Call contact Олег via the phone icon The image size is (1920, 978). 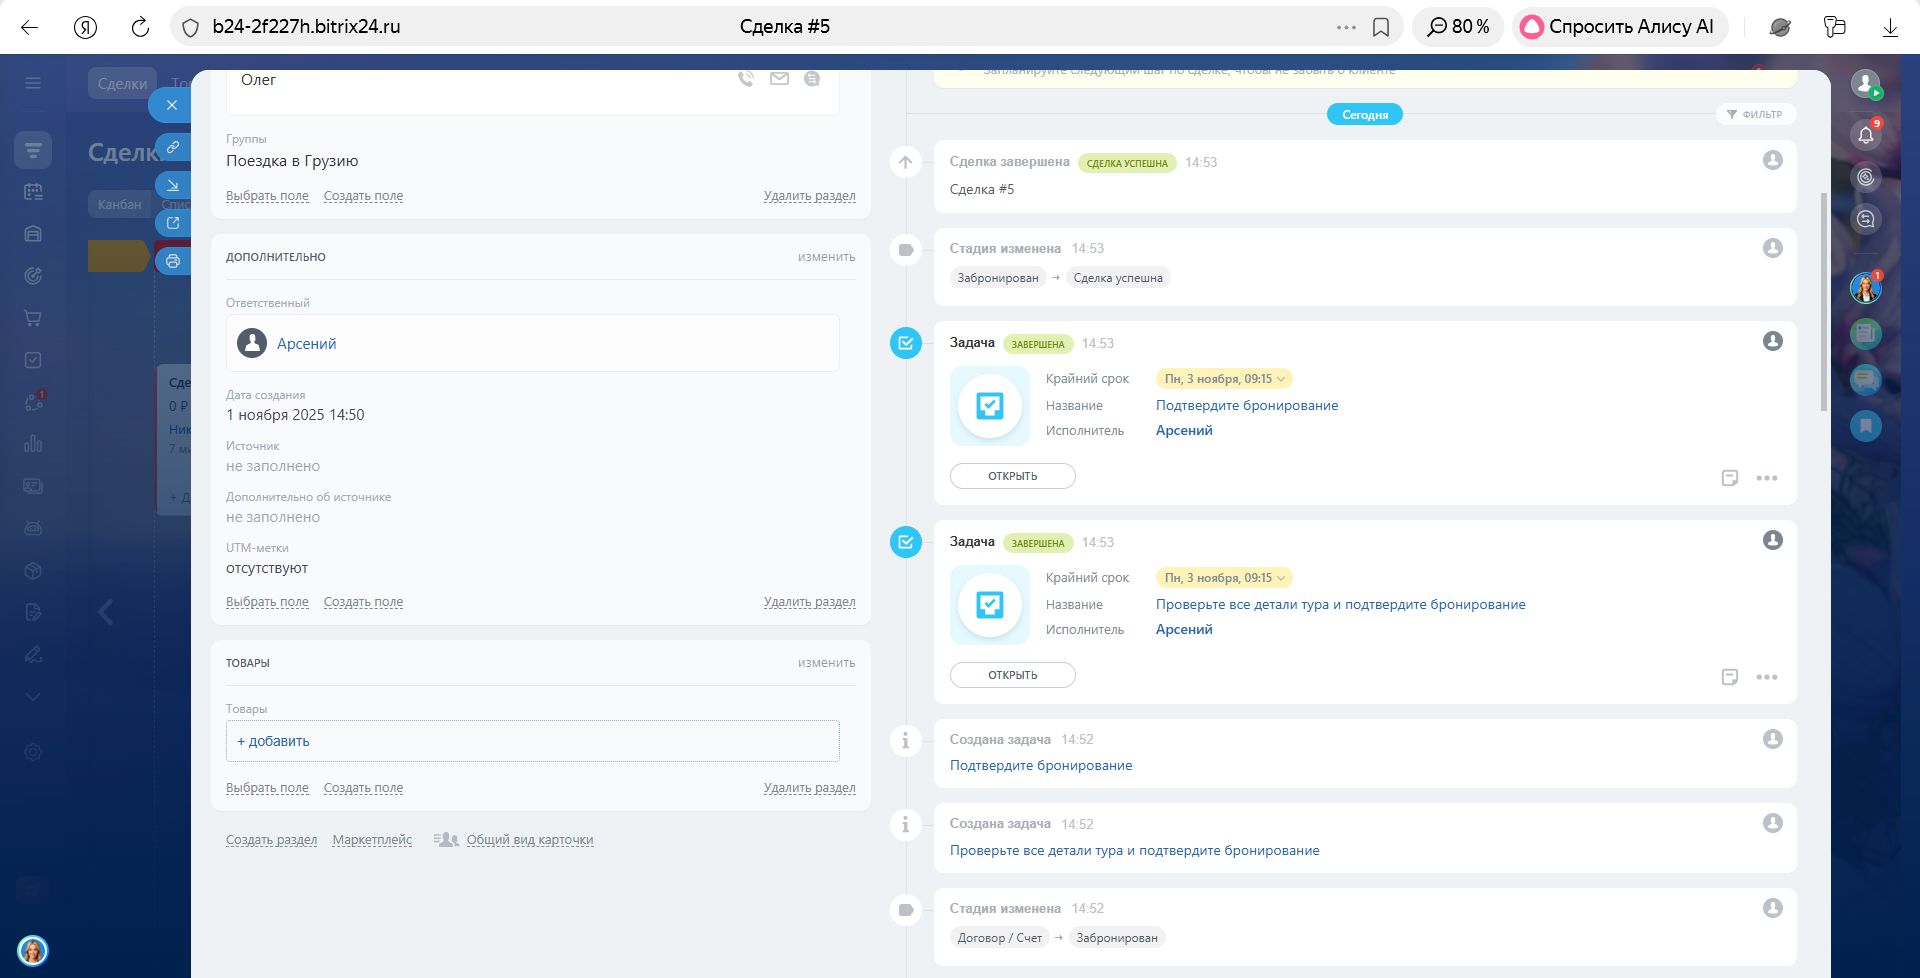(746, 79)
